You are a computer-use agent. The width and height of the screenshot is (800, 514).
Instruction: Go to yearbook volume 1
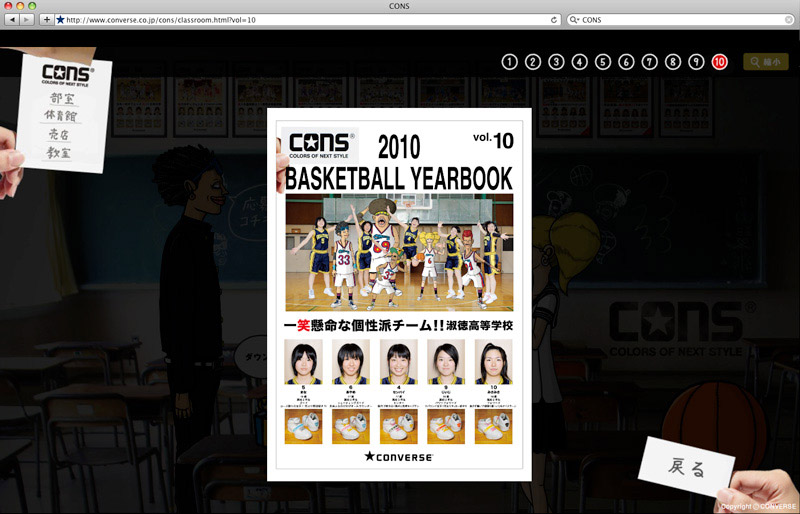pyautogui.click(x=510, y=62)
